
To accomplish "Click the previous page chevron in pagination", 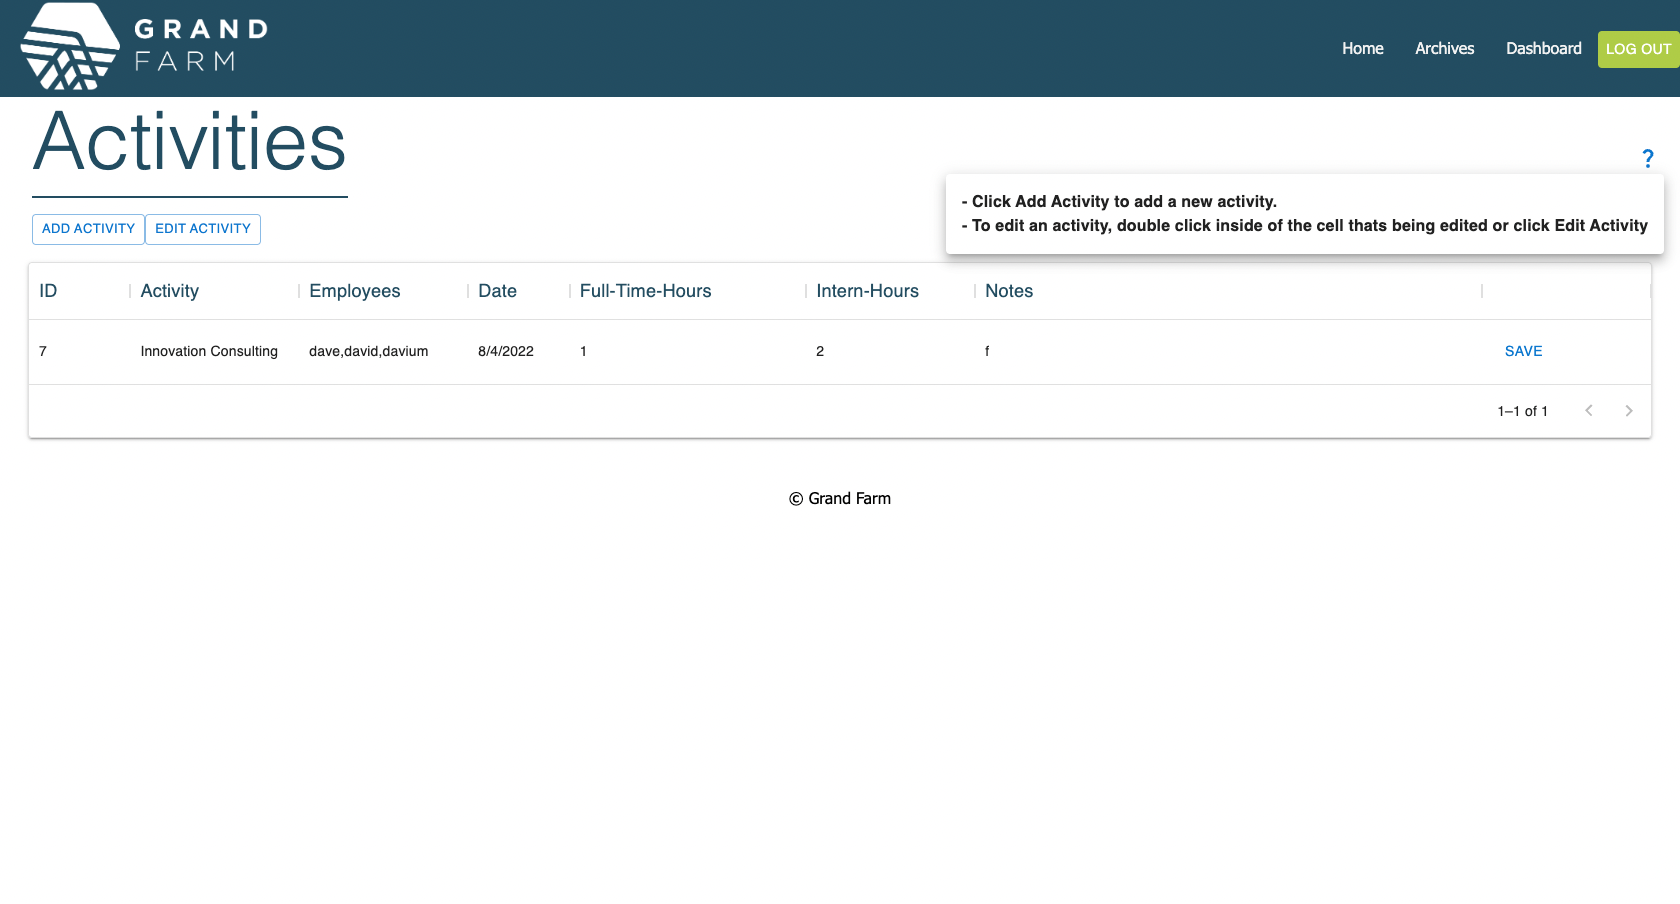I will (x=1589, y=410).
